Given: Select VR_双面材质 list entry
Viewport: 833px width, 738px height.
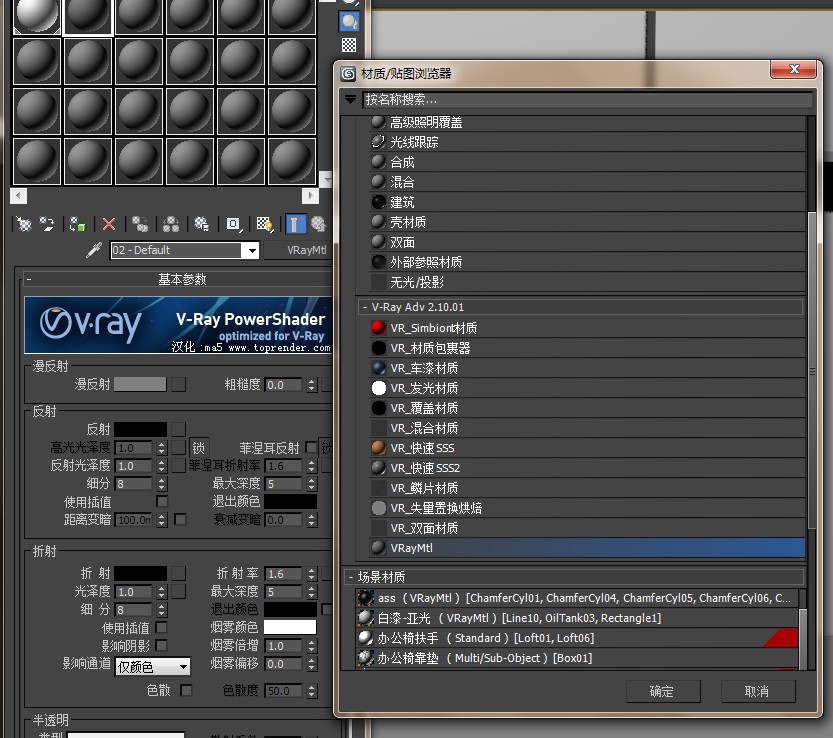Looking at the screenshot, I should click(x=587, y=528).
